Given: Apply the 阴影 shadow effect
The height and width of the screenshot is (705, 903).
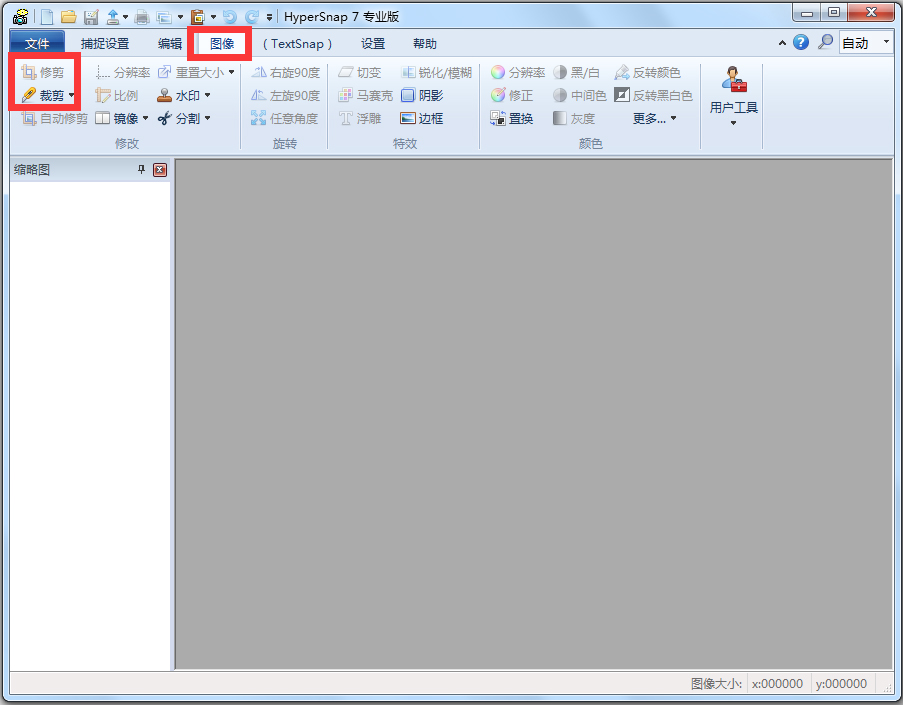Looking at the screenshot, I should (x=422, y=96).
